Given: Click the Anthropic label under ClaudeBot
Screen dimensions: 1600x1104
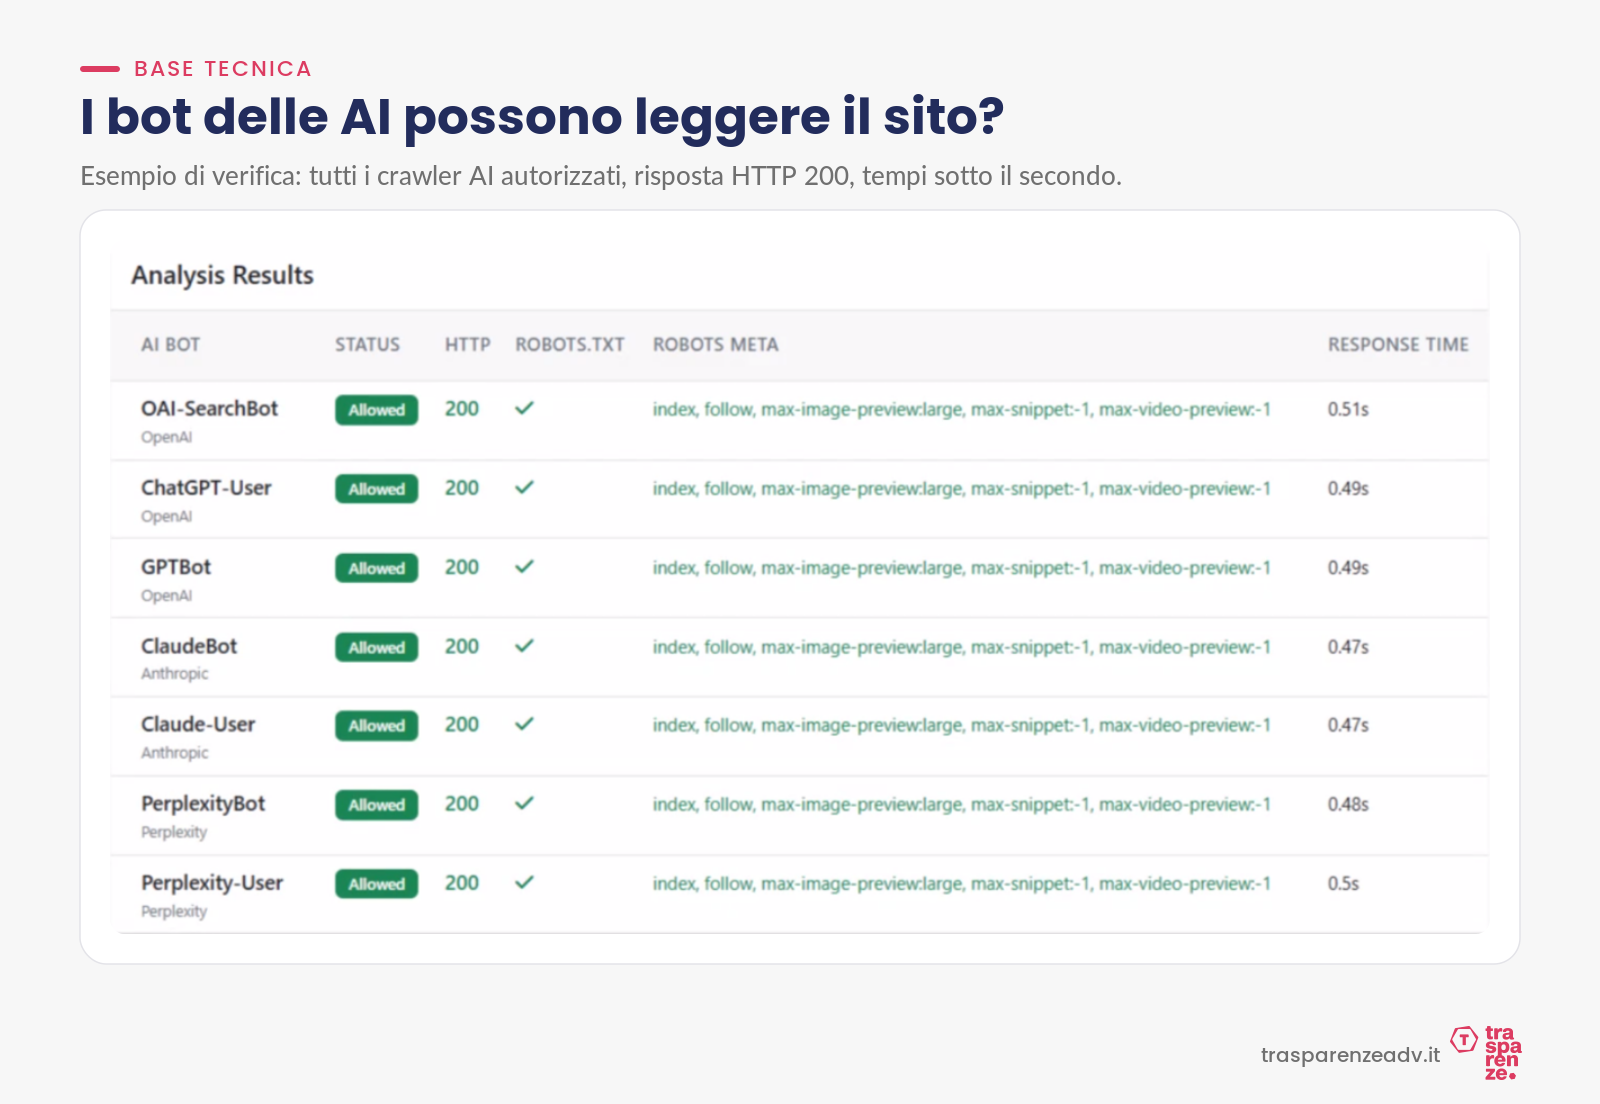Looking at the screenshot, I should click(x=174, y=673).
